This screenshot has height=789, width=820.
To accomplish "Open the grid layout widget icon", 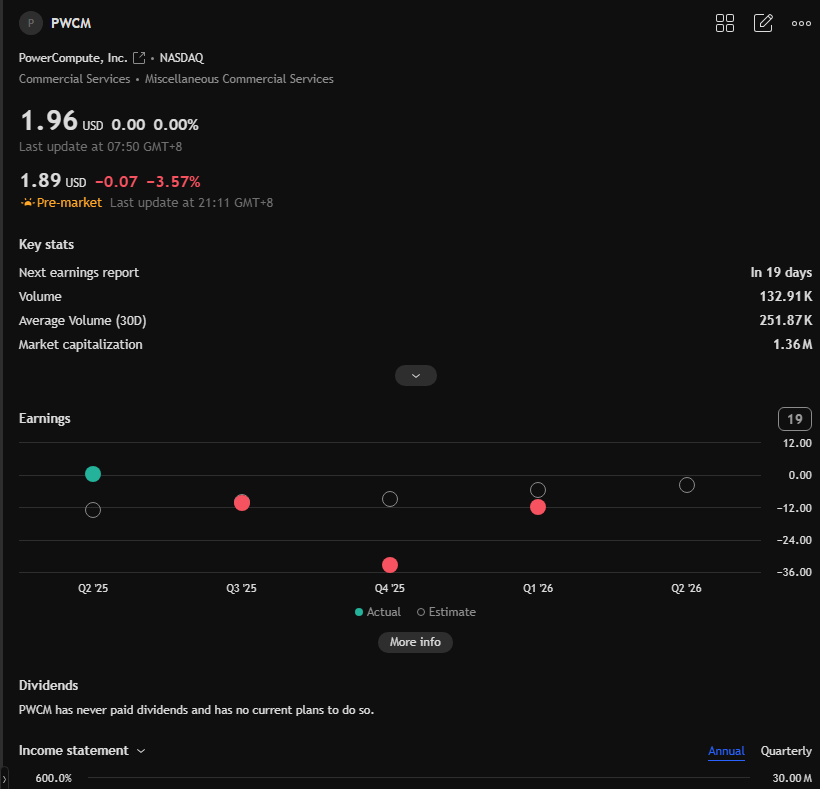I will coord(724,23).
